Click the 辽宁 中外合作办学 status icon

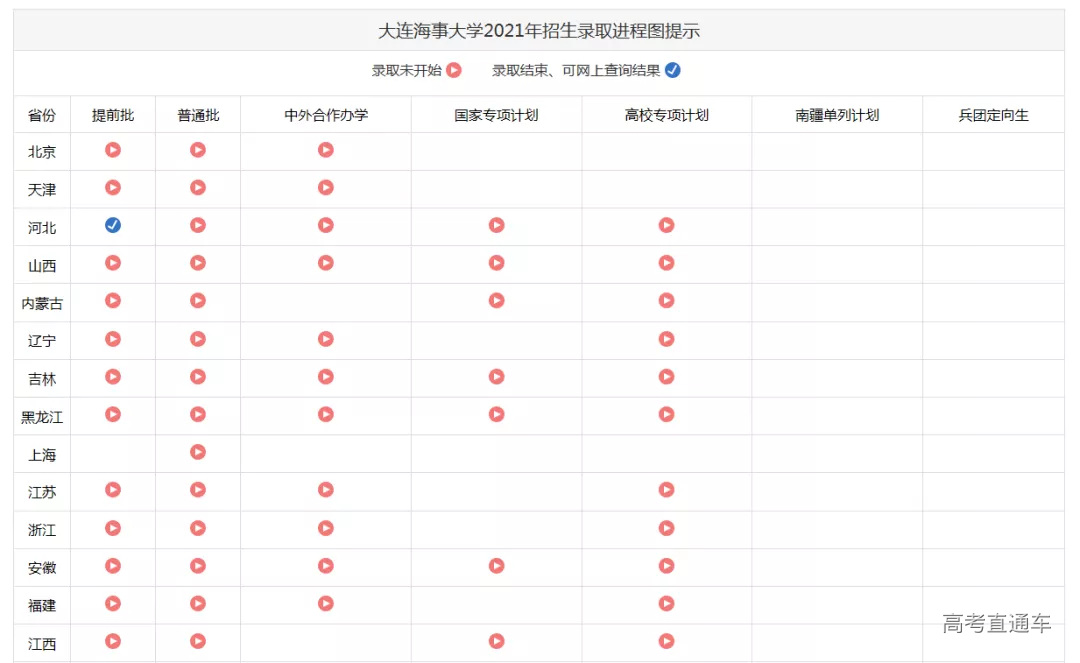point(326,339)
